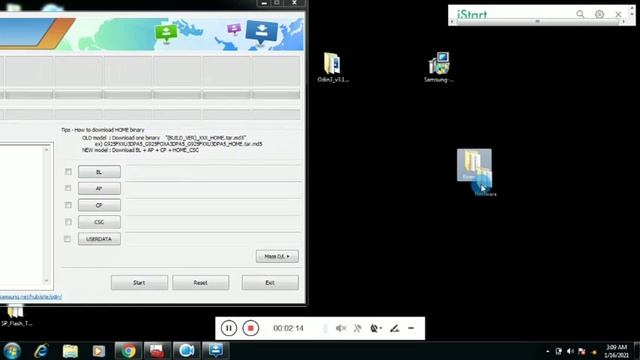
Task: Click the recording timer 00:02:14
Action: tap(289, 328)
